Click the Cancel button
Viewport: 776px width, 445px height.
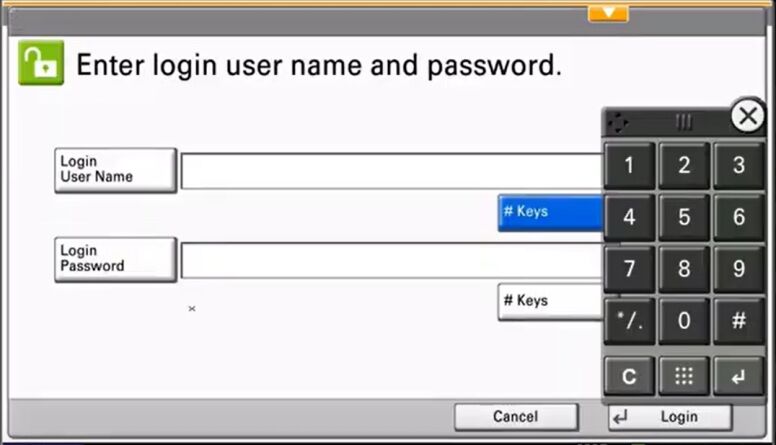click(x=516, y=417)
